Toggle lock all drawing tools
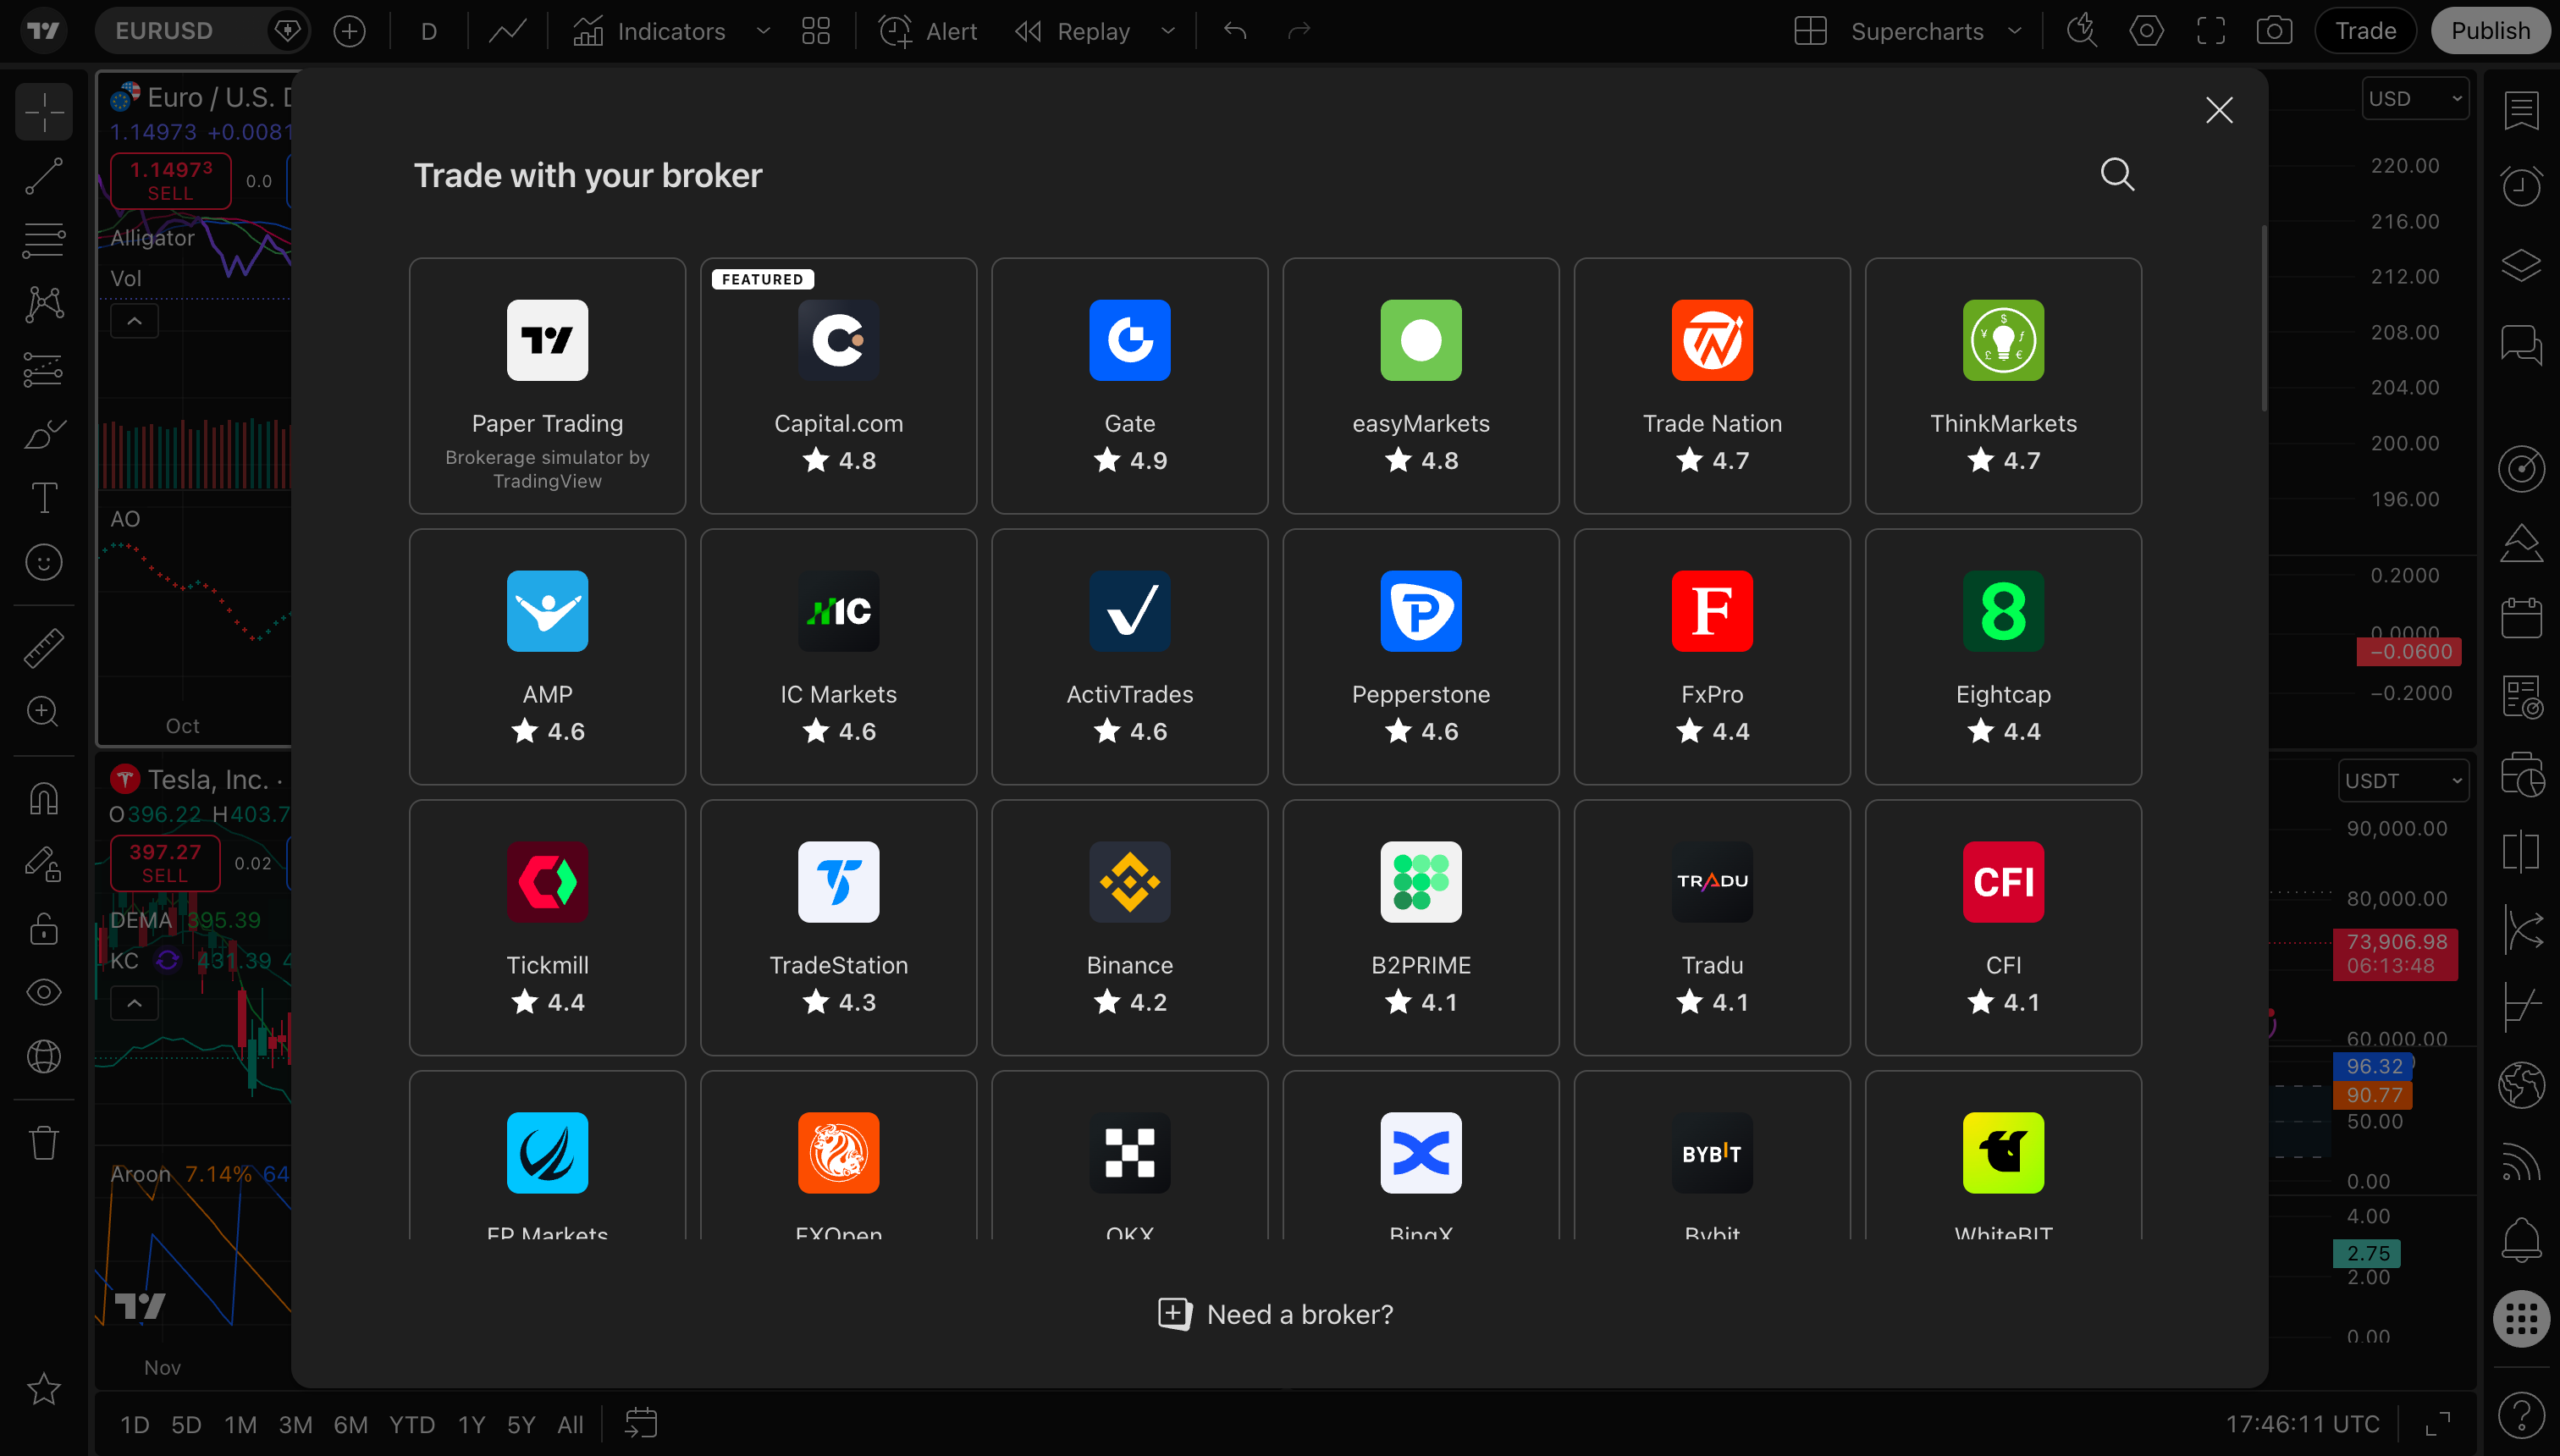Viewport: 2560px width, 1456px height. pyautogui.click(x=44, y=929)
